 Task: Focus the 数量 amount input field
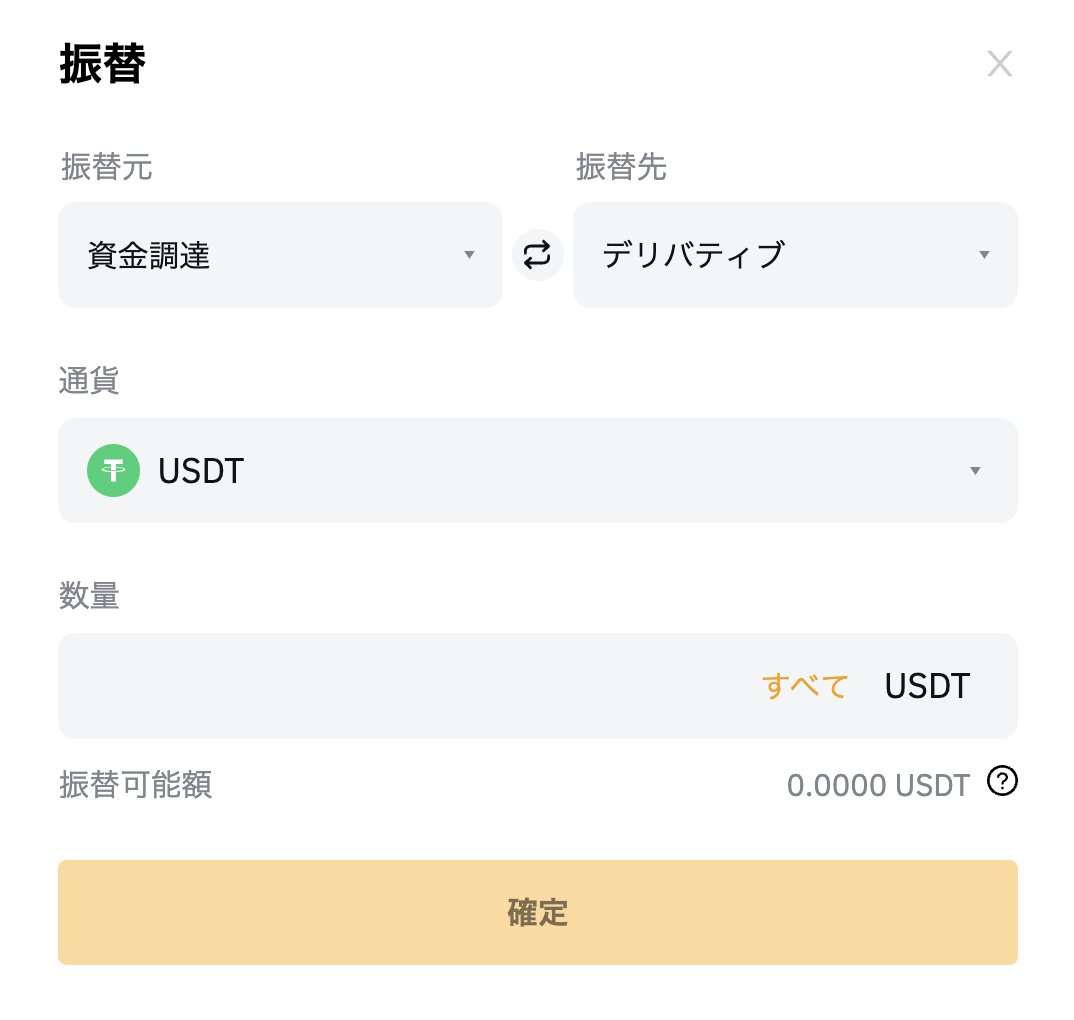[538, 686]
